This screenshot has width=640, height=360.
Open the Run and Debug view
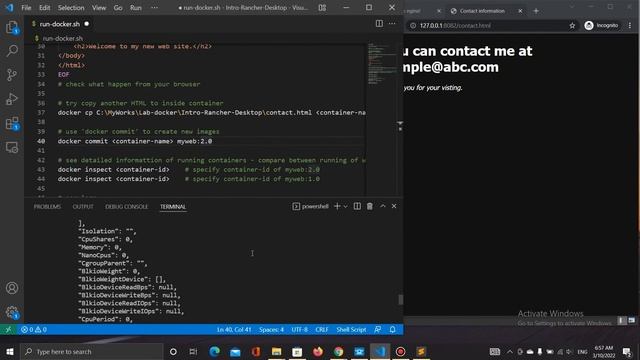click(x=12, y=99)
